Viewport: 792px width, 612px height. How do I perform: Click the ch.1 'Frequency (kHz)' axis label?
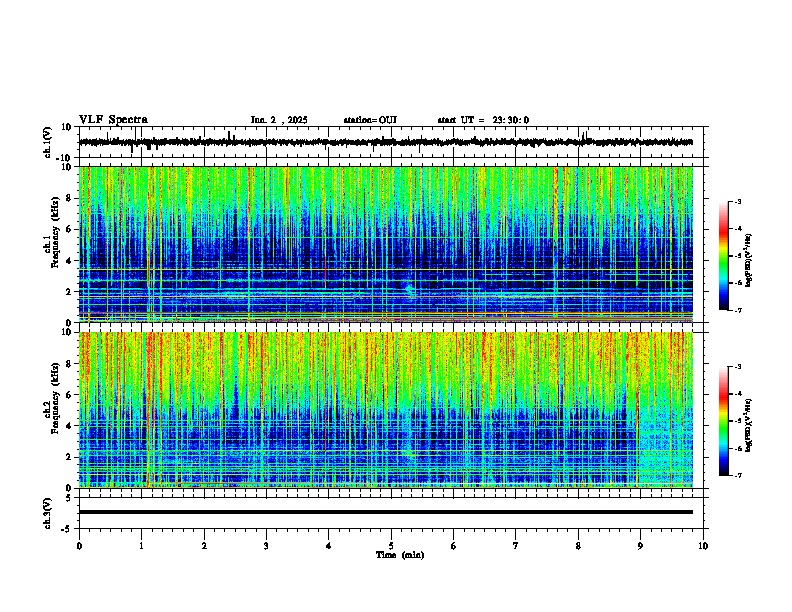pos(55,232)
